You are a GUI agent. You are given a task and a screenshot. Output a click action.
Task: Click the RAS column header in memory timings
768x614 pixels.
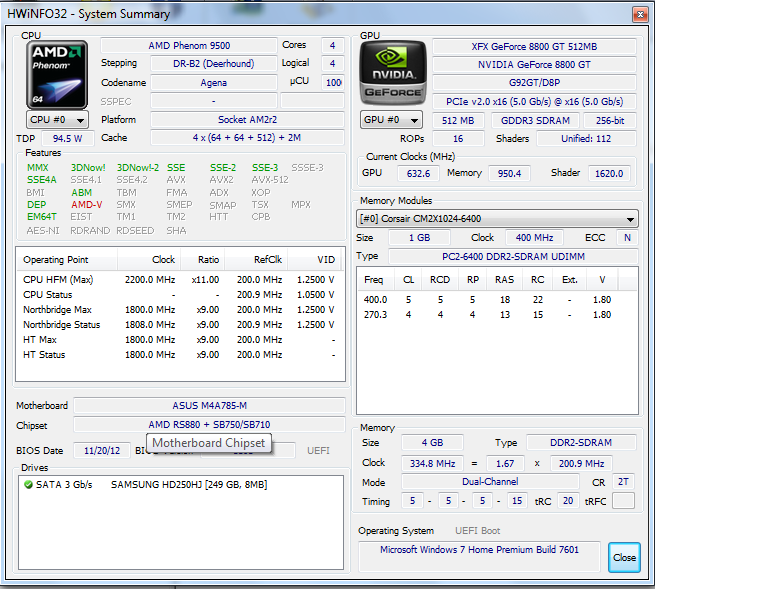coord(504,280)
